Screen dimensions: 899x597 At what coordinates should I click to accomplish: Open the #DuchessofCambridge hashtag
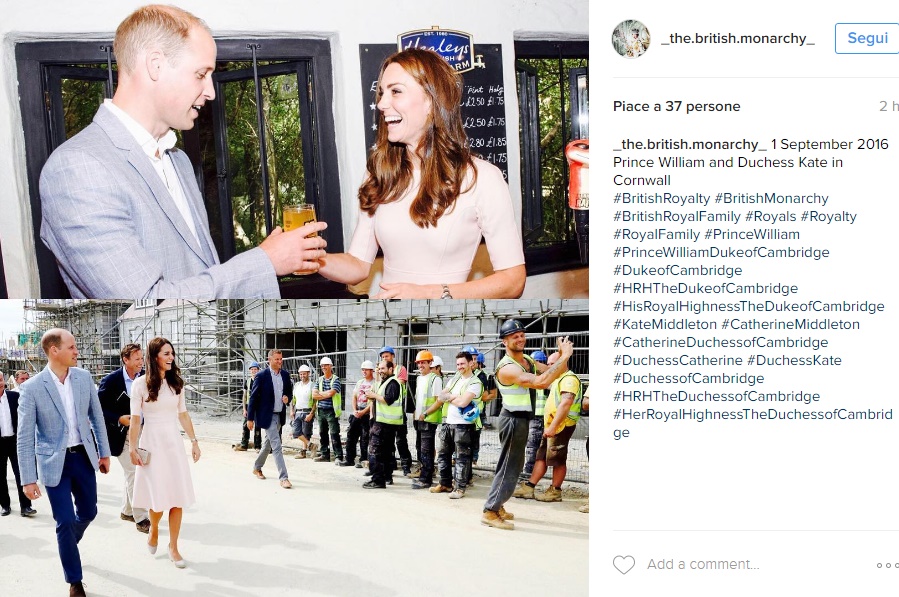point(689,379)
